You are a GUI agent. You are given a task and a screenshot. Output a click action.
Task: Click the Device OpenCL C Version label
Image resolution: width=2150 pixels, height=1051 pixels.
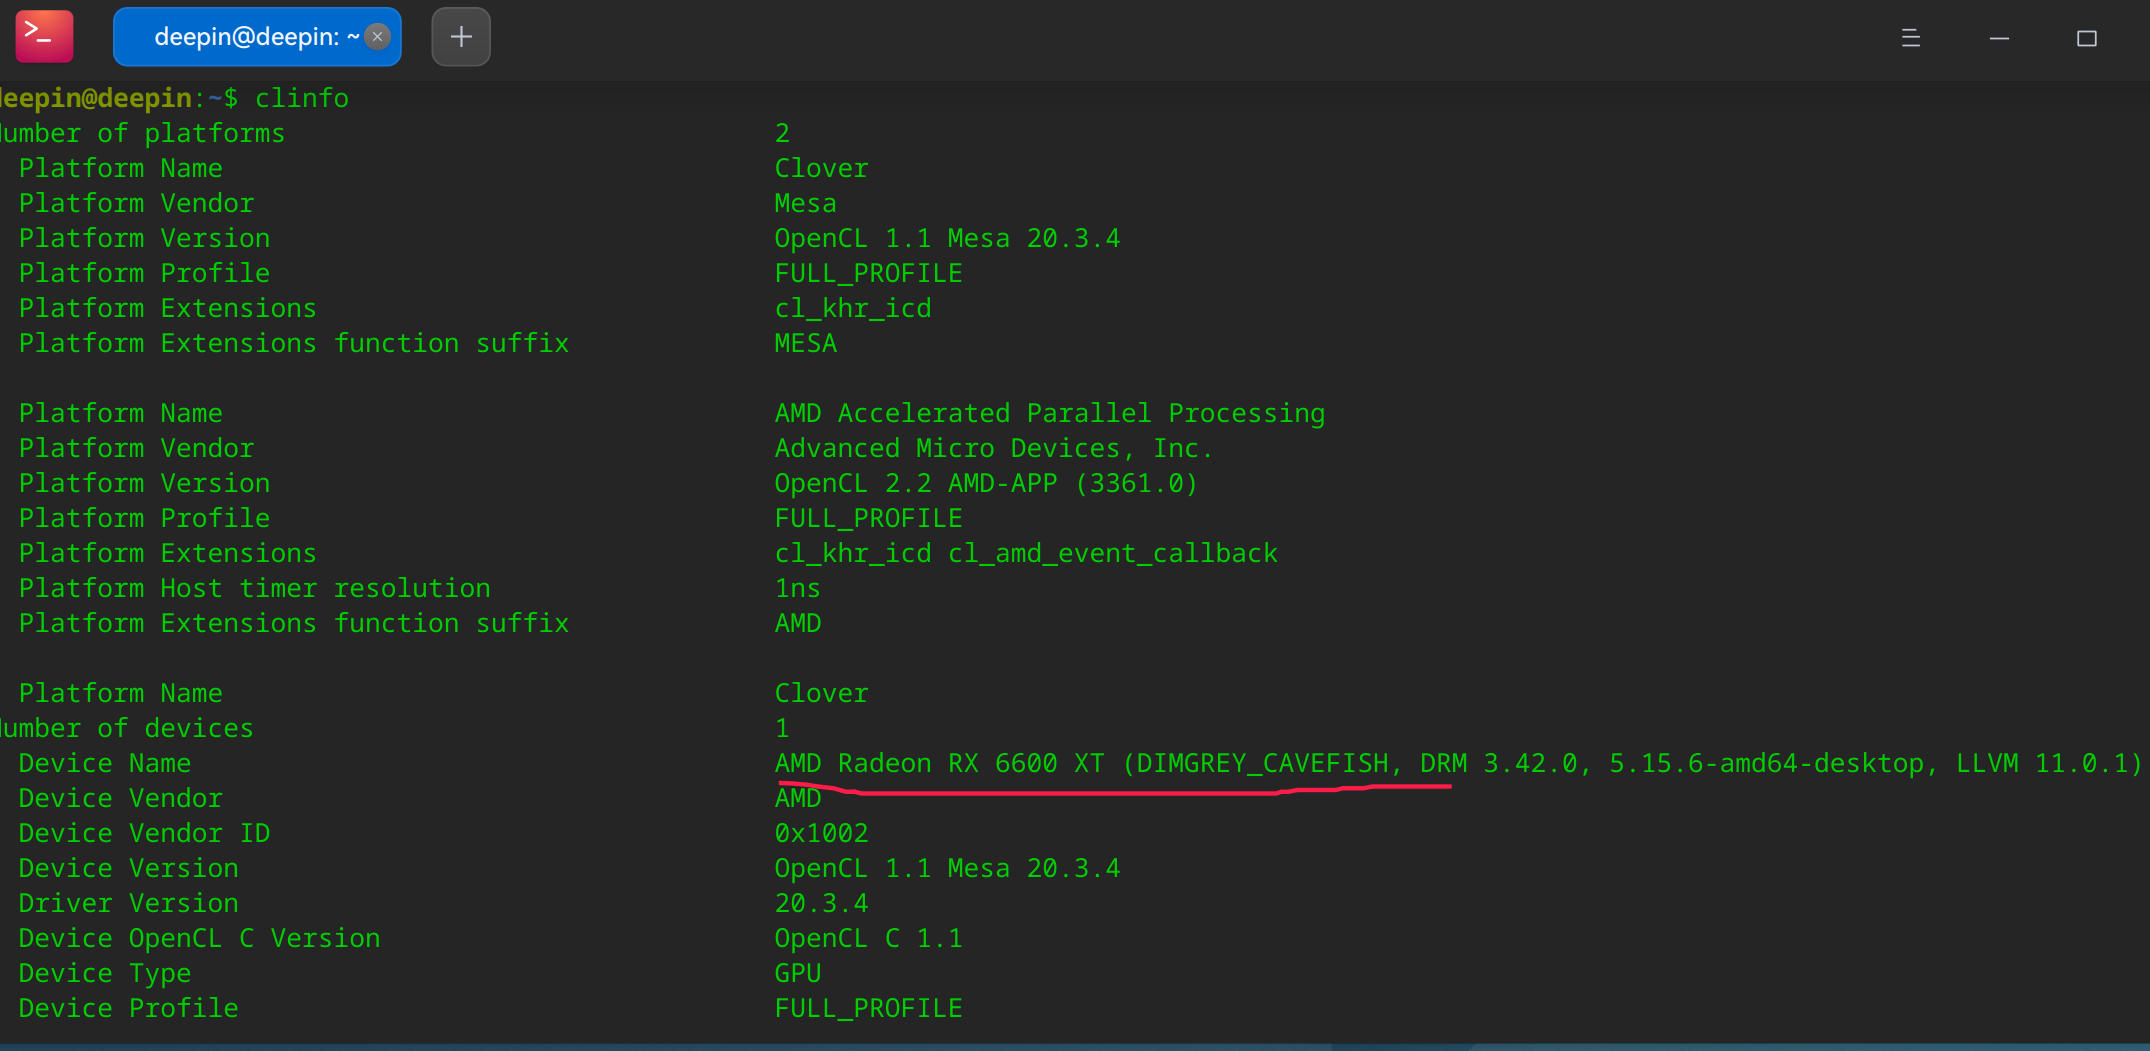(x=199, y=938)
